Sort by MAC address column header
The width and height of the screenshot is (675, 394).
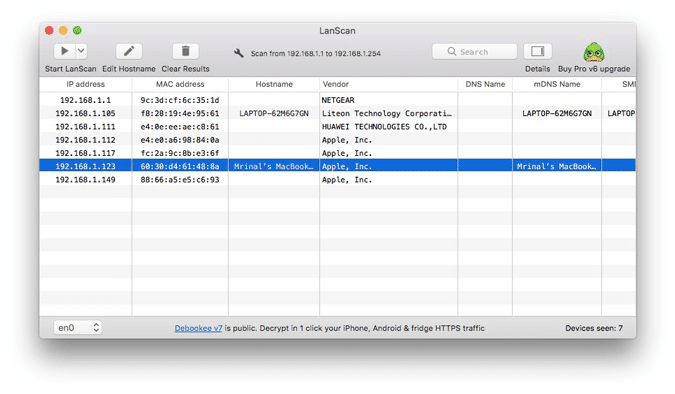click(x=180, y=84)
